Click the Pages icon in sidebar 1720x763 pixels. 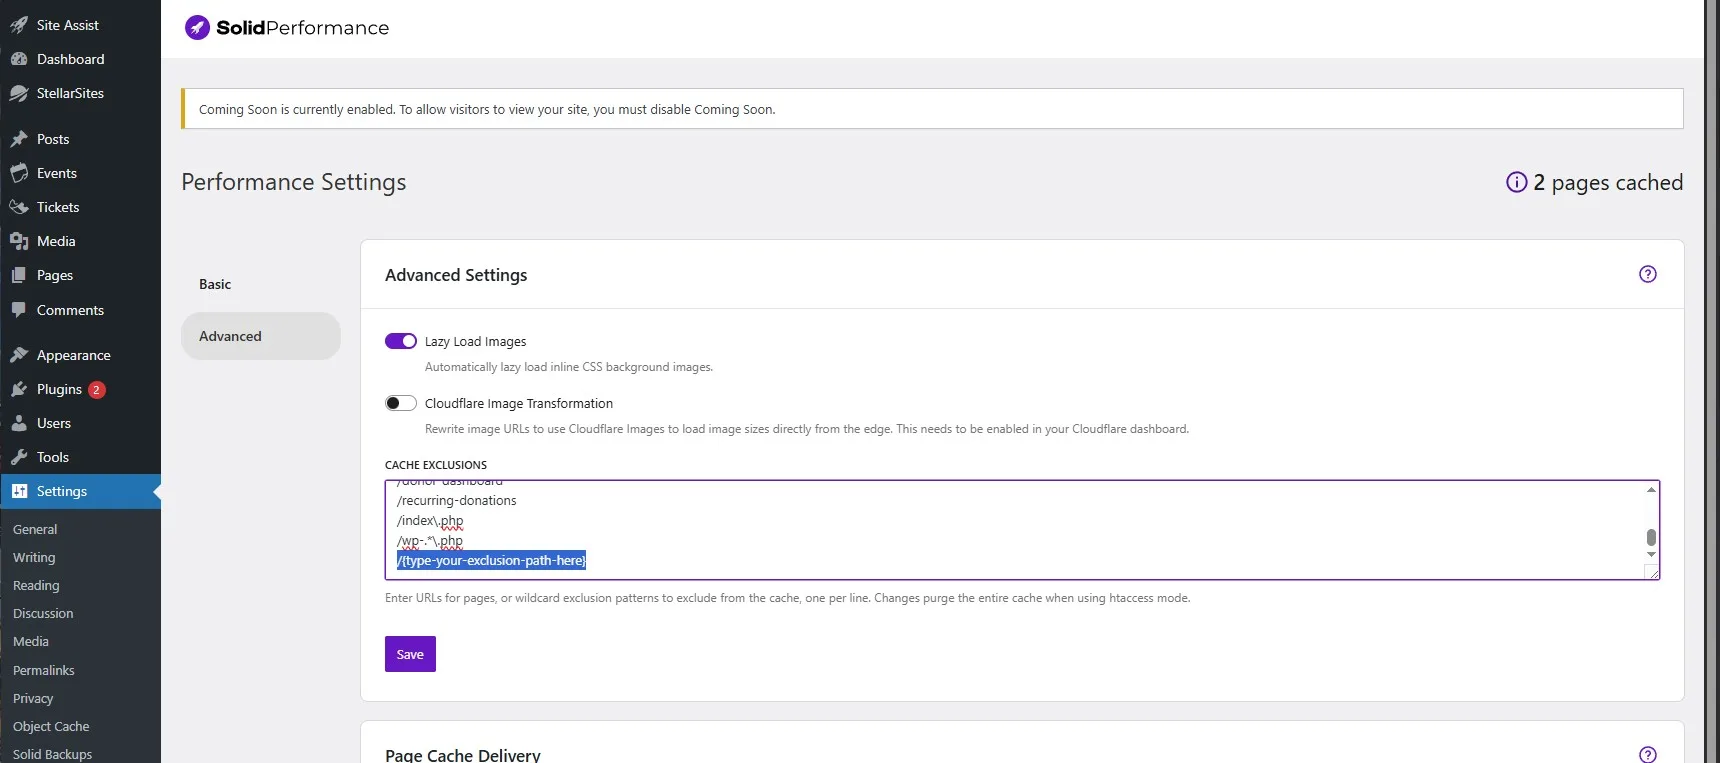tap(19, 275)
